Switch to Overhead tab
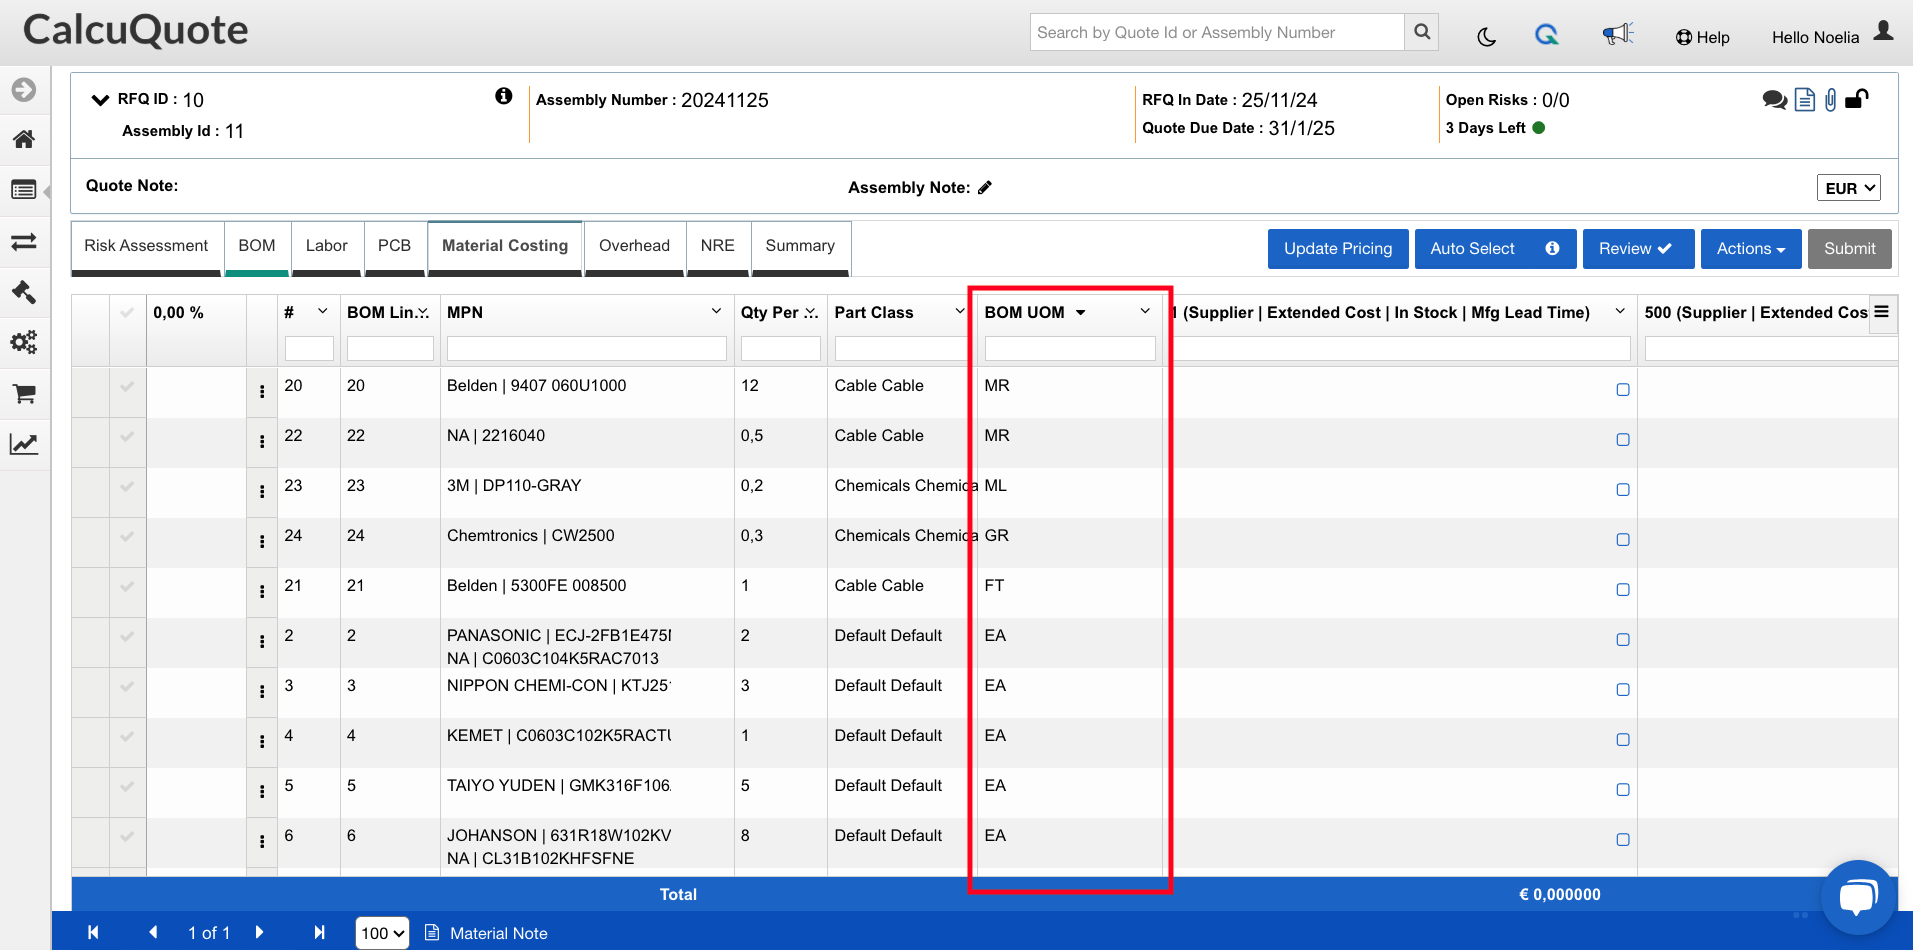1913x950 pixels. pos(634,246)
